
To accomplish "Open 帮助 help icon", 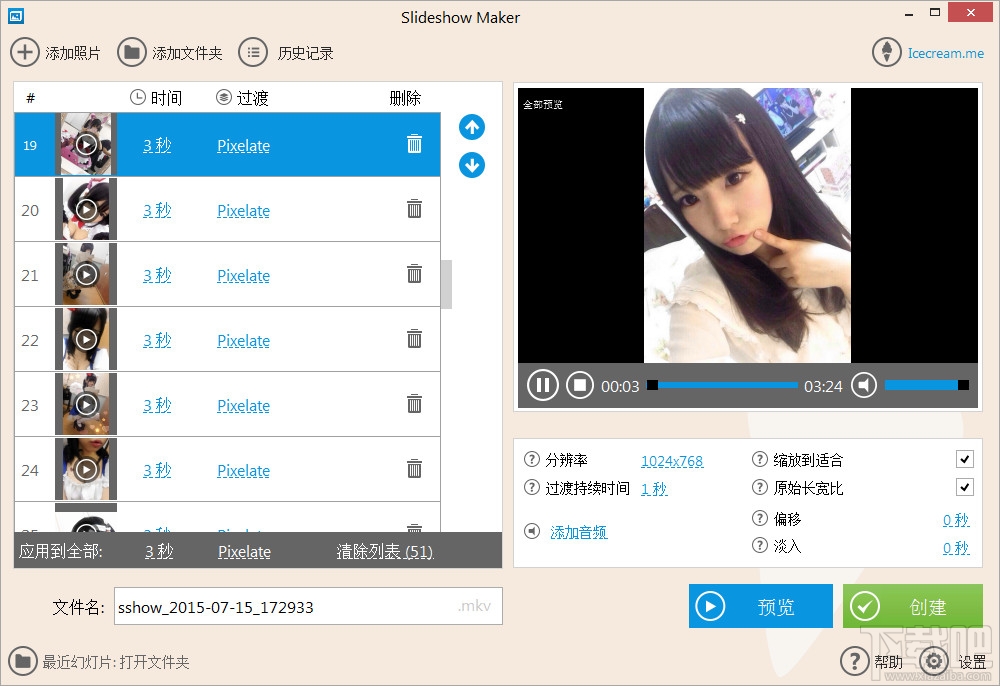I will click(x=855, y=661).
